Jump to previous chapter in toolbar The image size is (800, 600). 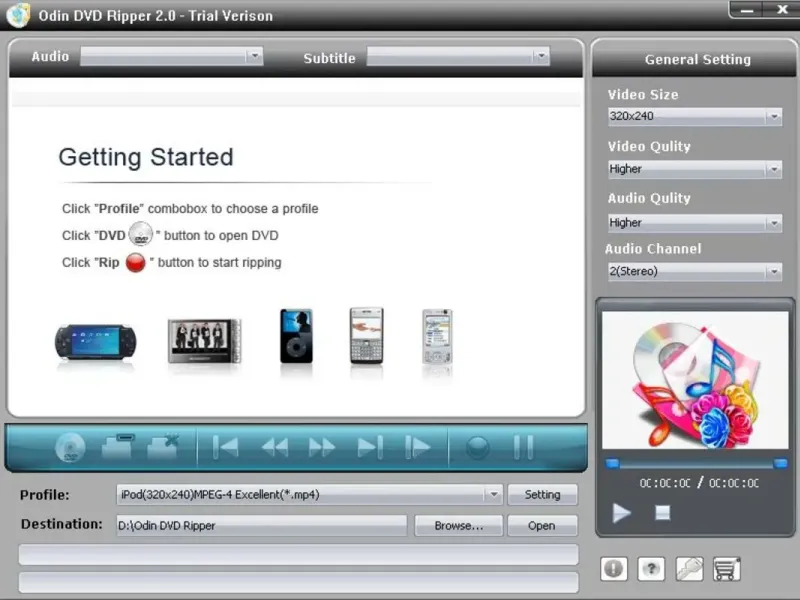point(225,447)
